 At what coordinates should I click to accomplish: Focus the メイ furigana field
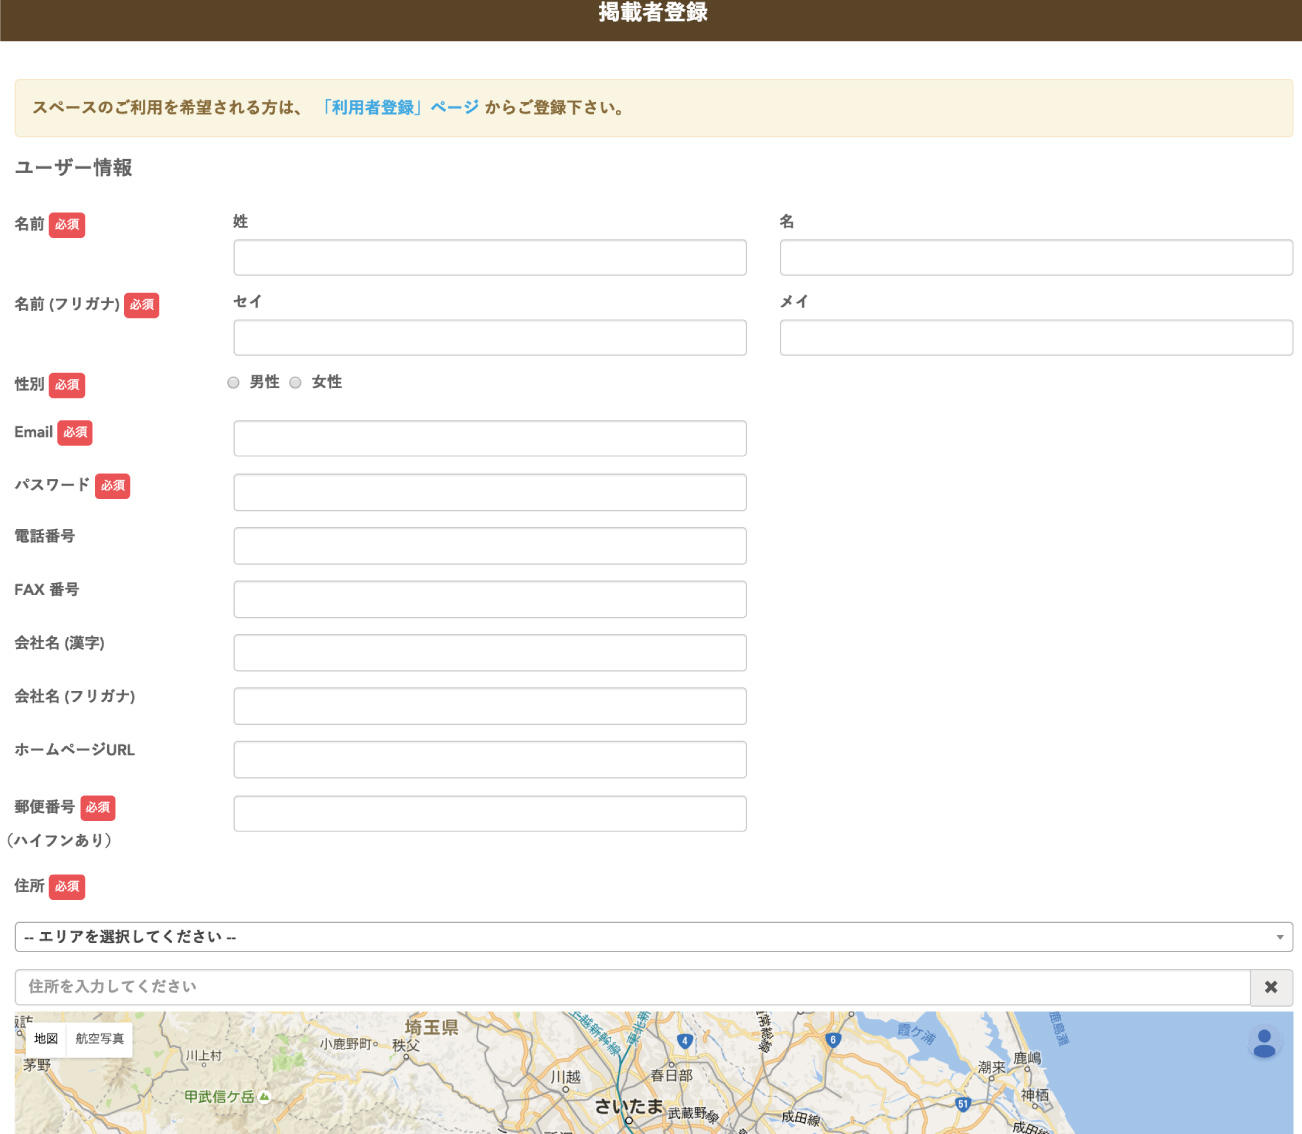(x=1036, y=338)
